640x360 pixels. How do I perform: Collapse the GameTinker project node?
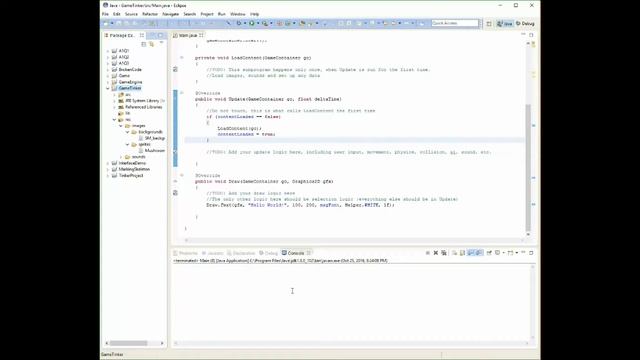(x=108, y=88)
